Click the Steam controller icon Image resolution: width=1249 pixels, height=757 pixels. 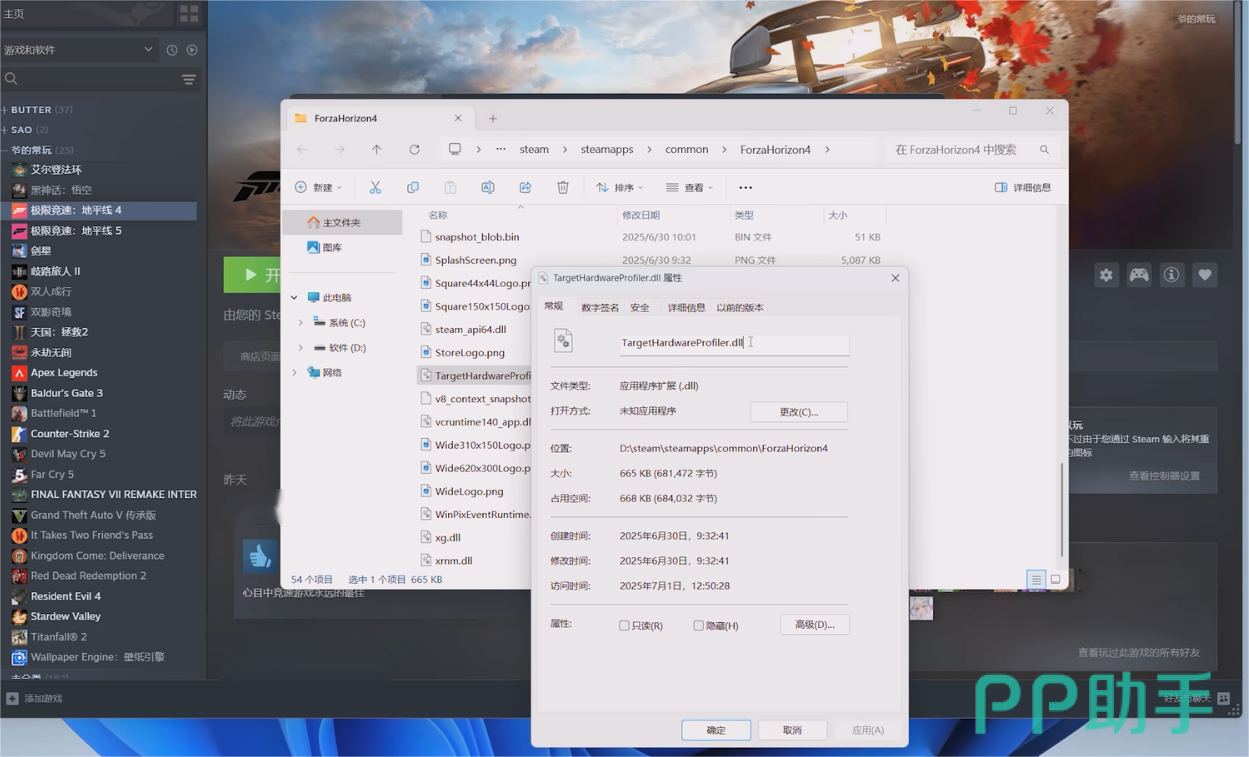tap(1139, 275)
